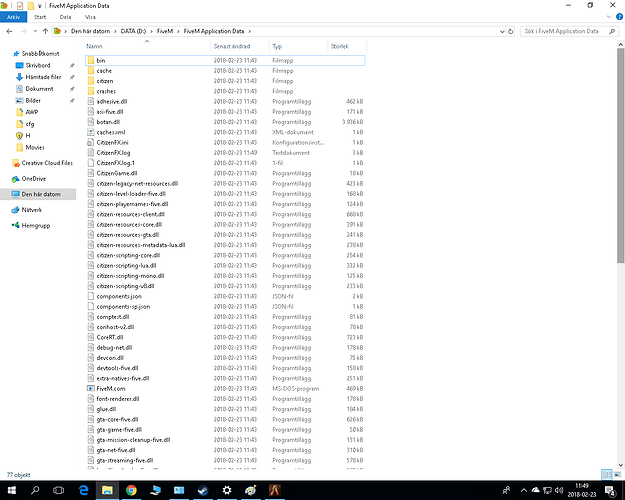The width and height of the screenshot is (625, 500).
Task: Click the Skrivbord icon in sidebar
Action: pos(19,65)
